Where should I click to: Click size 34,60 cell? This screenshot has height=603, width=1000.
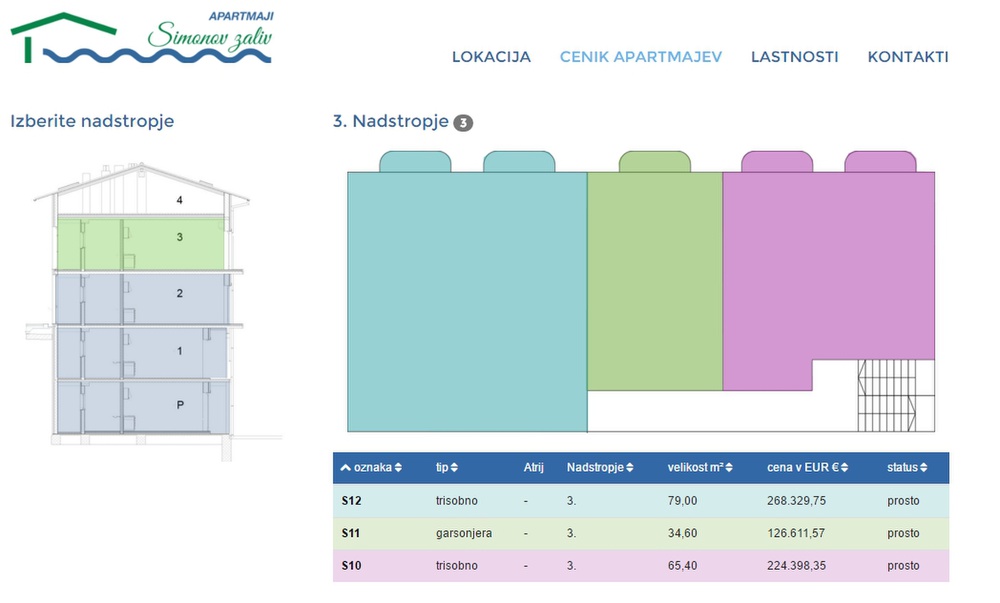[682, 534]
